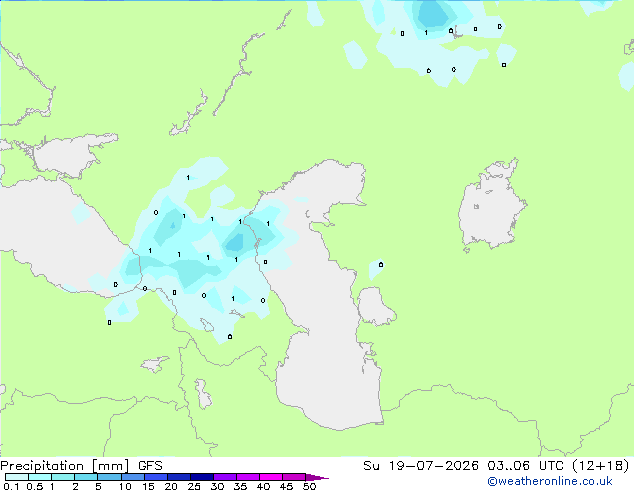Click the 'GFS' model label
The height and width of the screenshot is (490, 634).
[x=150, y=466]
